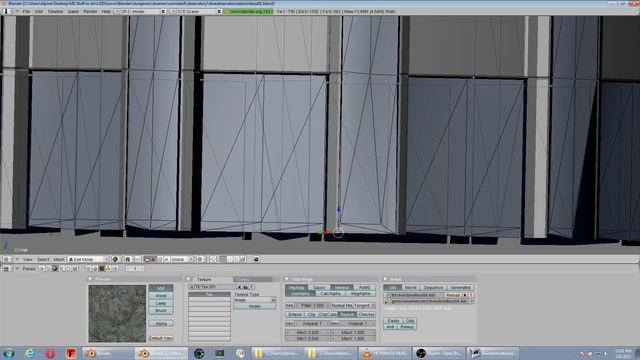Toggle the 3D transform manipulator hand icon
Image resolution: width=640 pixels, height=360 pixels.
[147, 259]
